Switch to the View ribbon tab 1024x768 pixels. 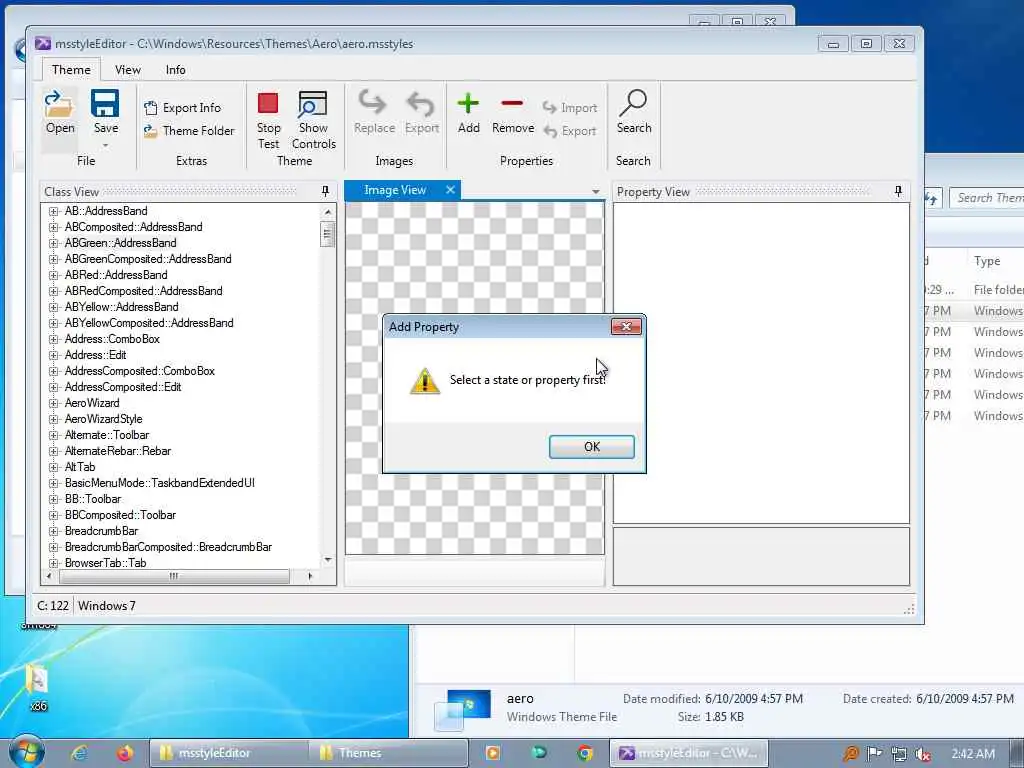pyautogui.click(x=127, y=69)
